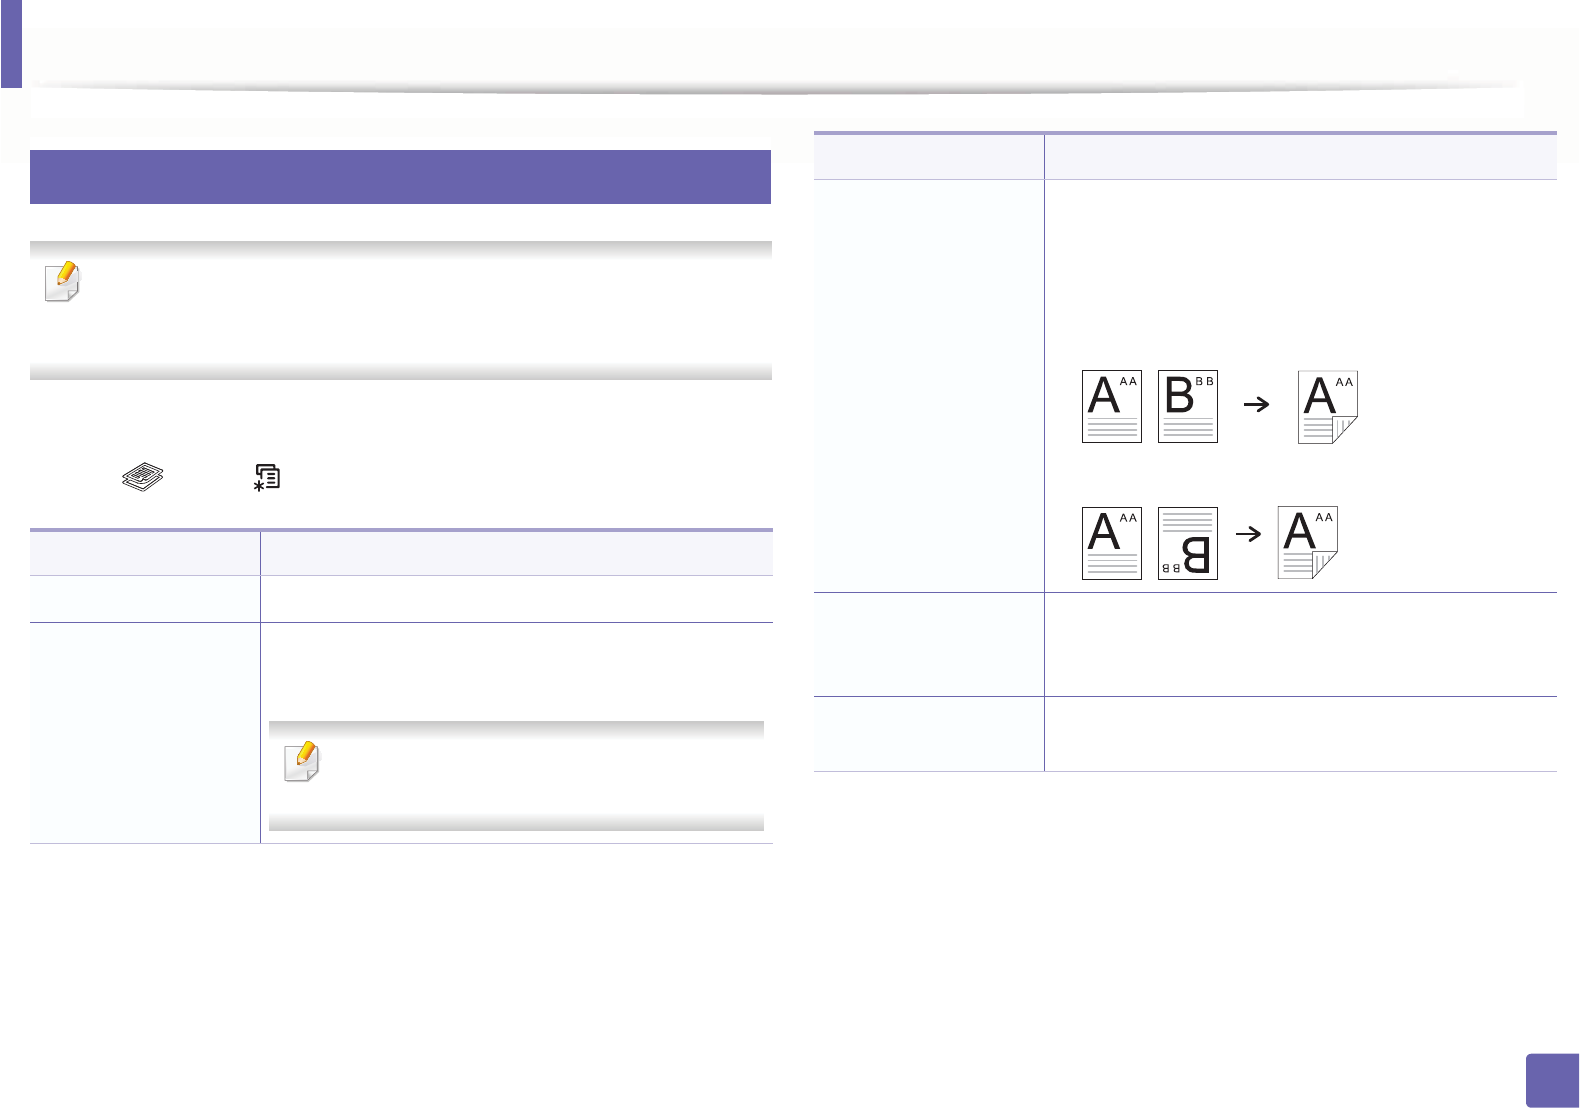Click the purple page number box
This screenshot has width=1580, height=1108.
(x=1553, y=1080)
